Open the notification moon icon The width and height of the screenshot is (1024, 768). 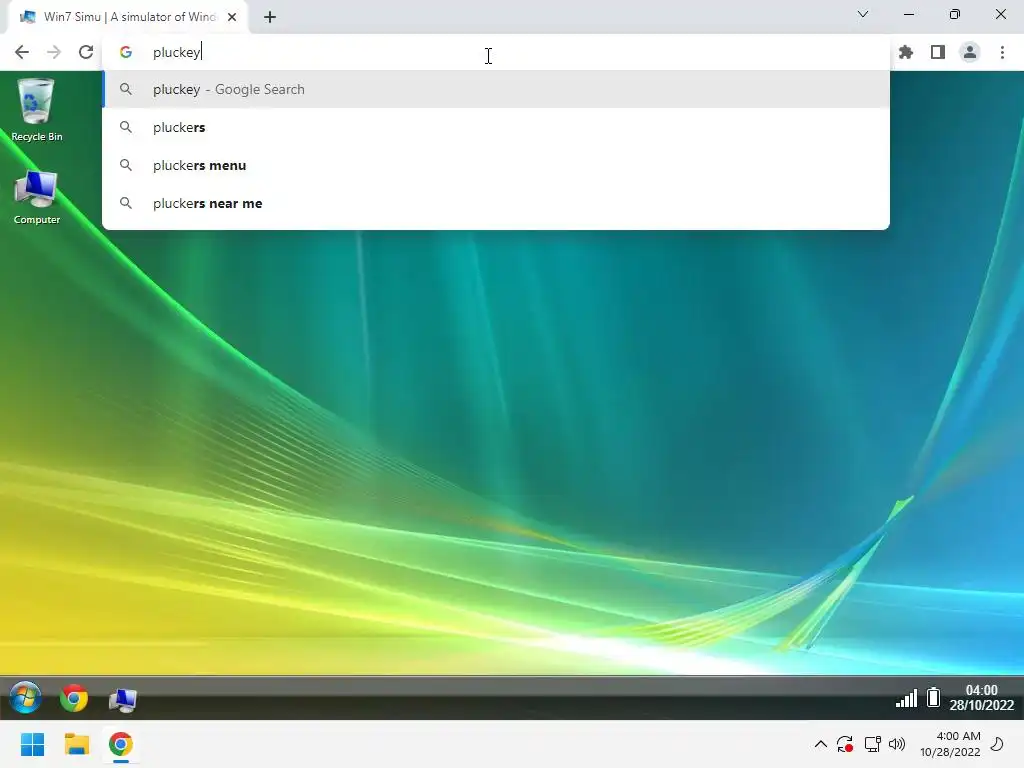997,744
